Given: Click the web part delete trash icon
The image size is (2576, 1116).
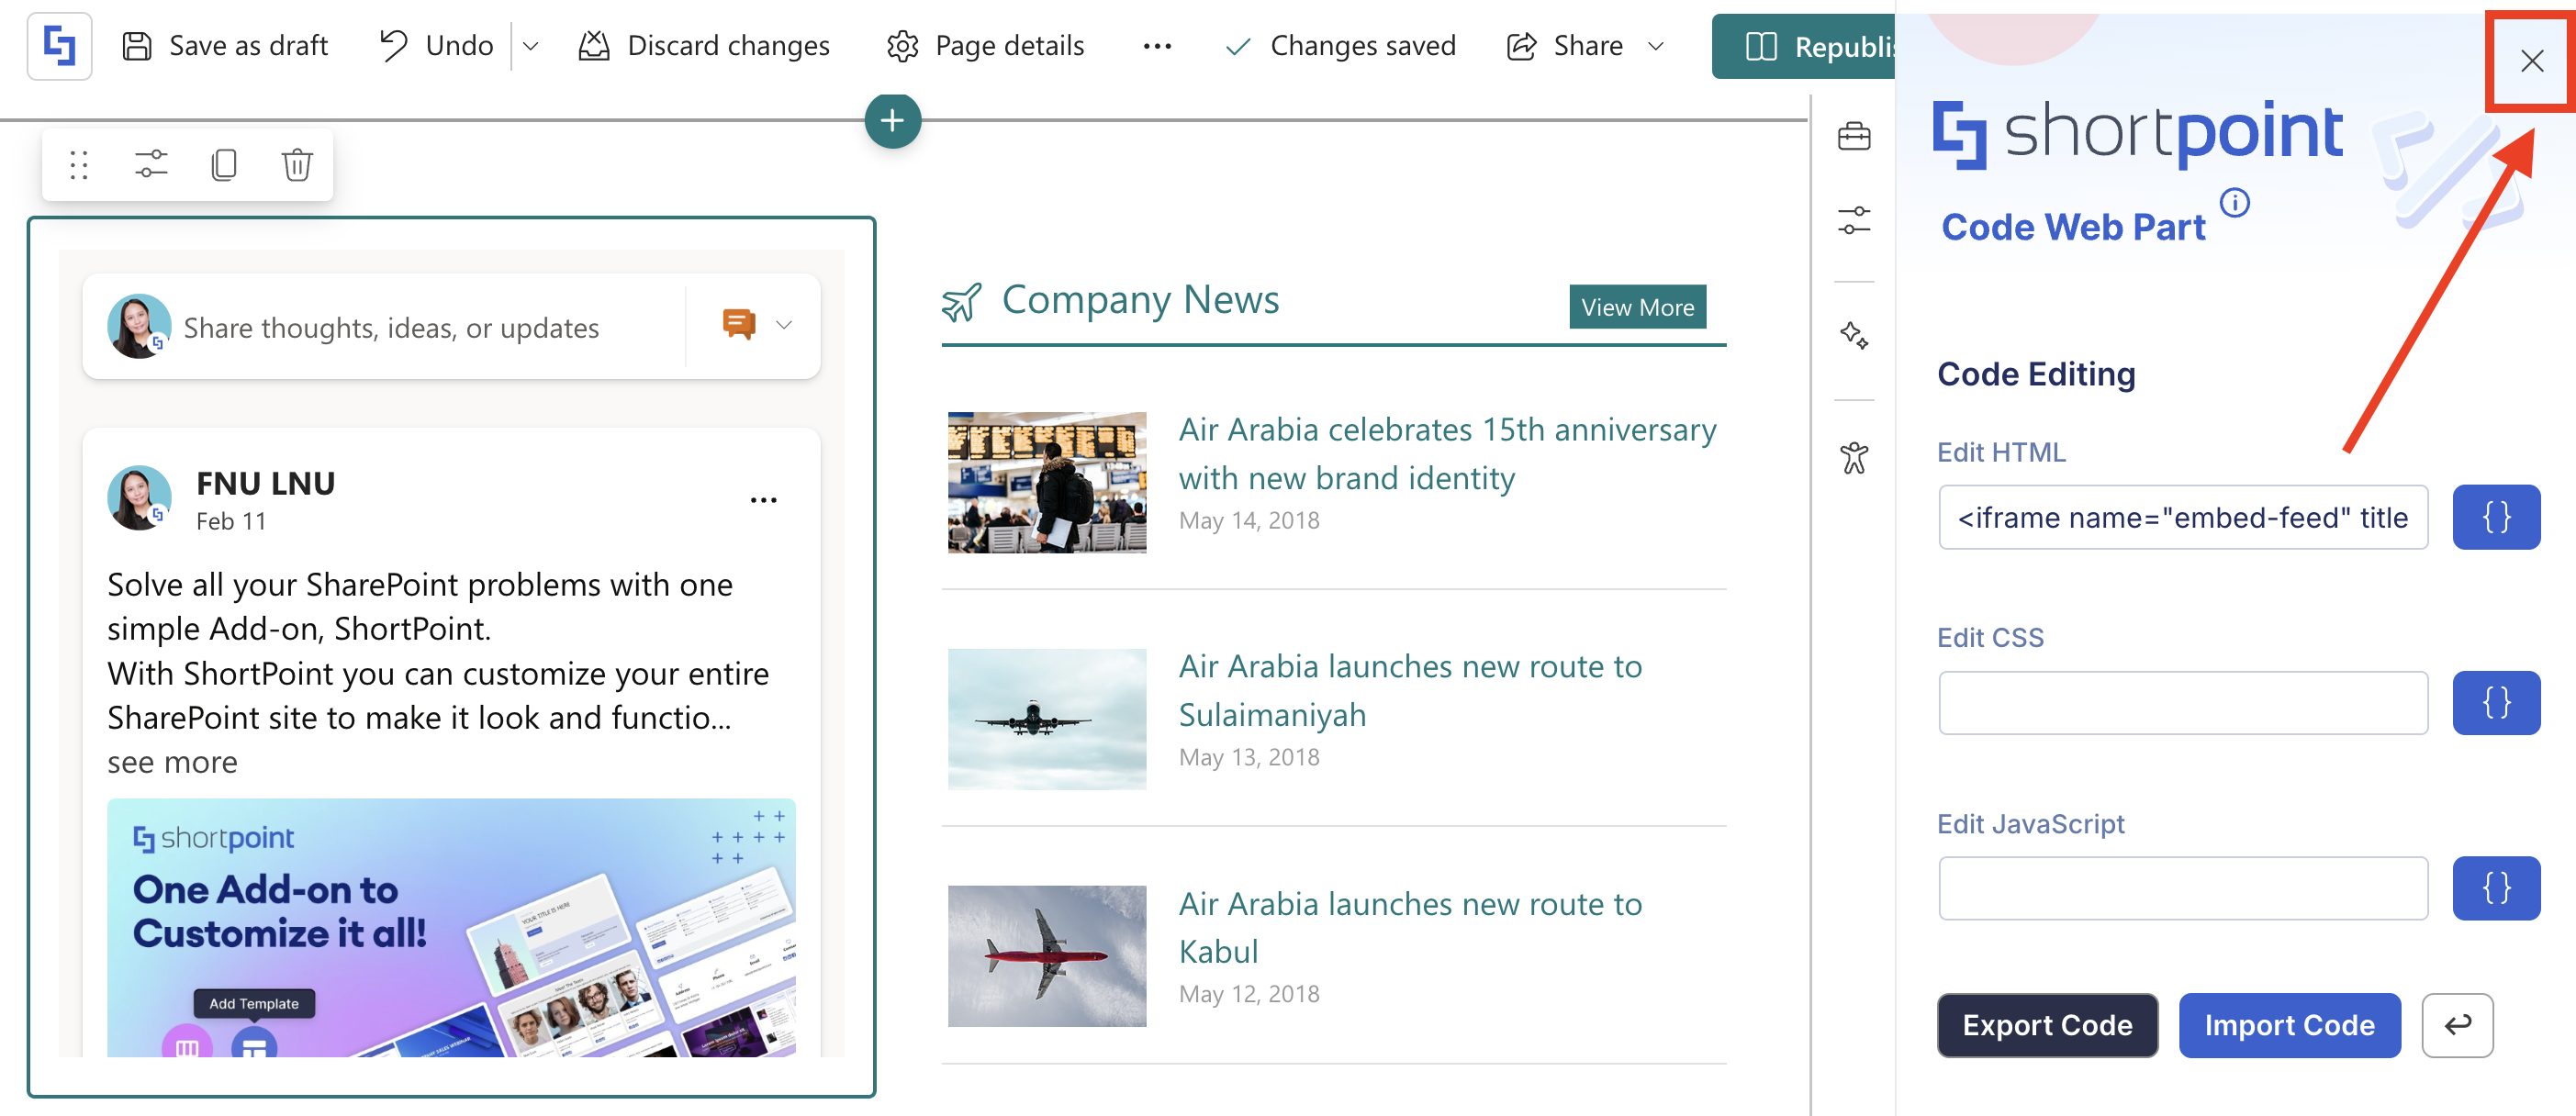Looking at the screenshot, I should click(297, 164).
